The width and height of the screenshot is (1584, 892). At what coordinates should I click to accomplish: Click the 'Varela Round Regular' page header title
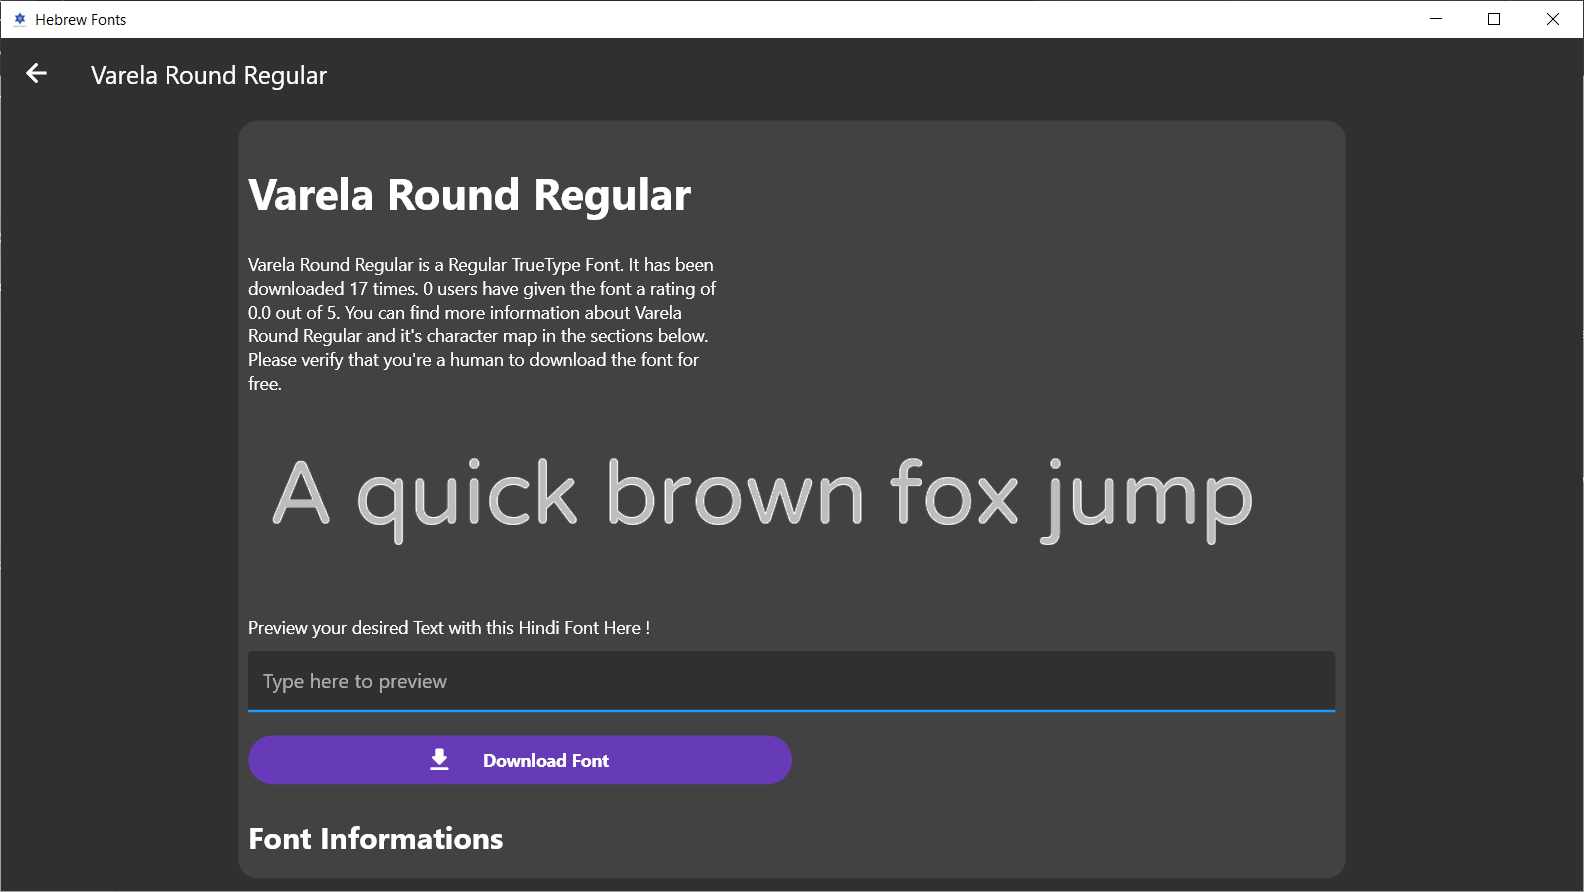(x=209, y=76)
